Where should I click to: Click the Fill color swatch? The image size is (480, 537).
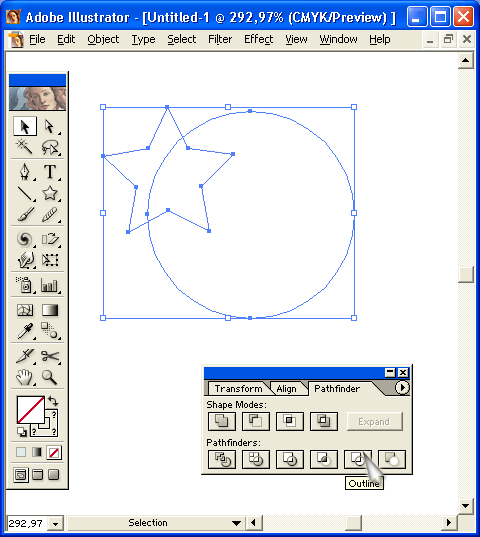point(30,410)
